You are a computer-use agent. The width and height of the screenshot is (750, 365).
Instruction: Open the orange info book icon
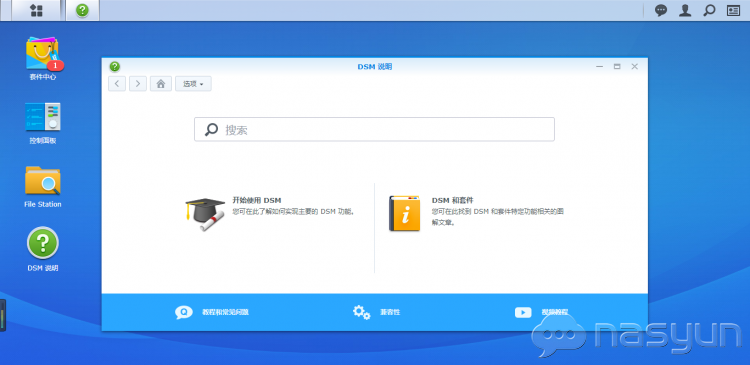(x=404, y=213)
